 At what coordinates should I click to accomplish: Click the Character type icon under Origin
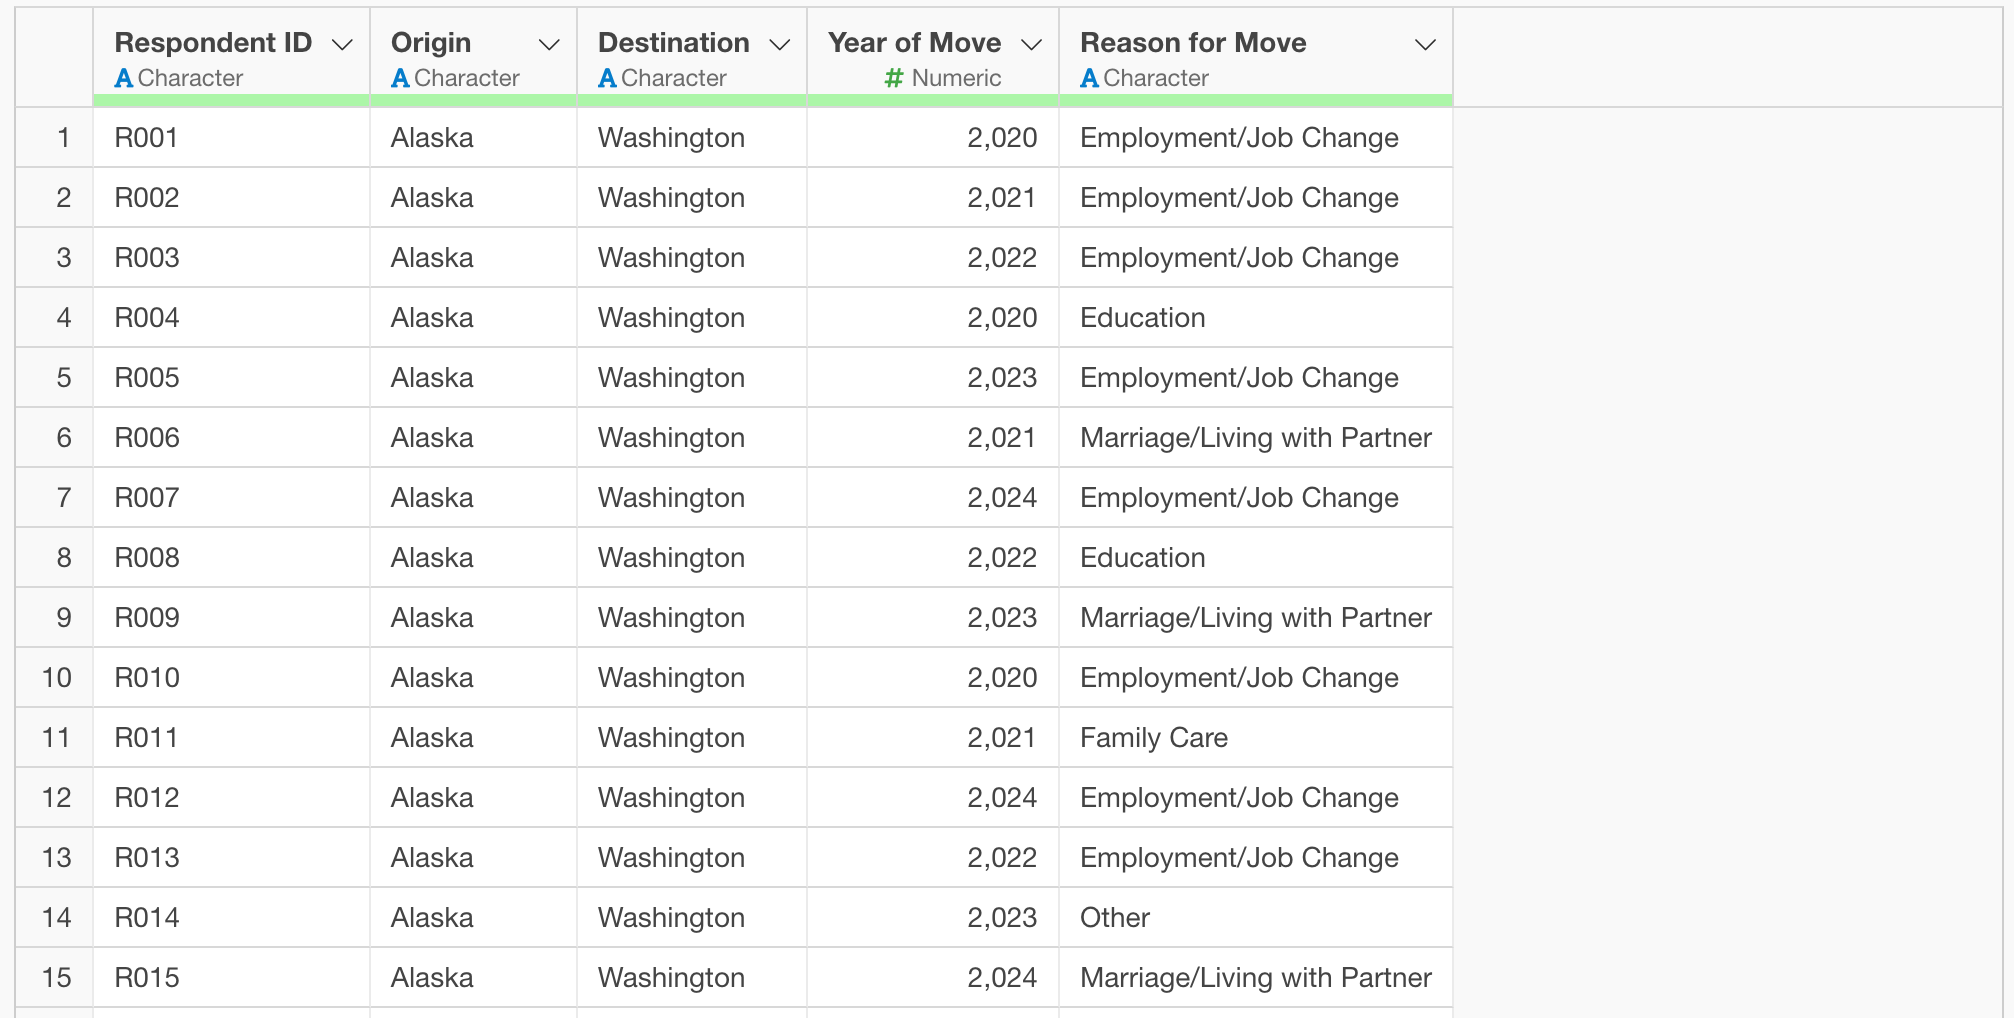click(400, 78)
